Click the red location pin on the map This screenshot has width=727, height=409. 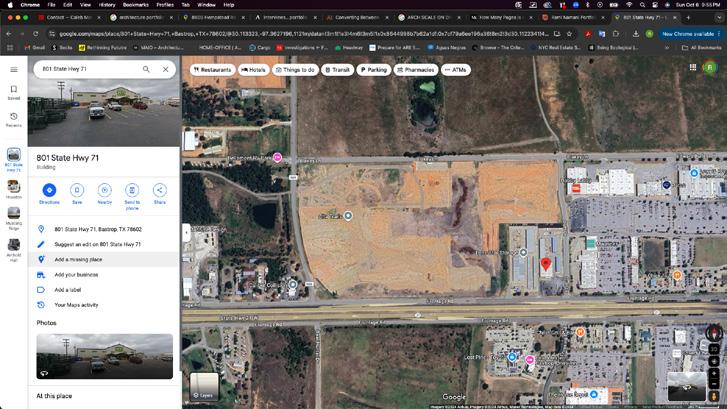(x=546, y=264)
